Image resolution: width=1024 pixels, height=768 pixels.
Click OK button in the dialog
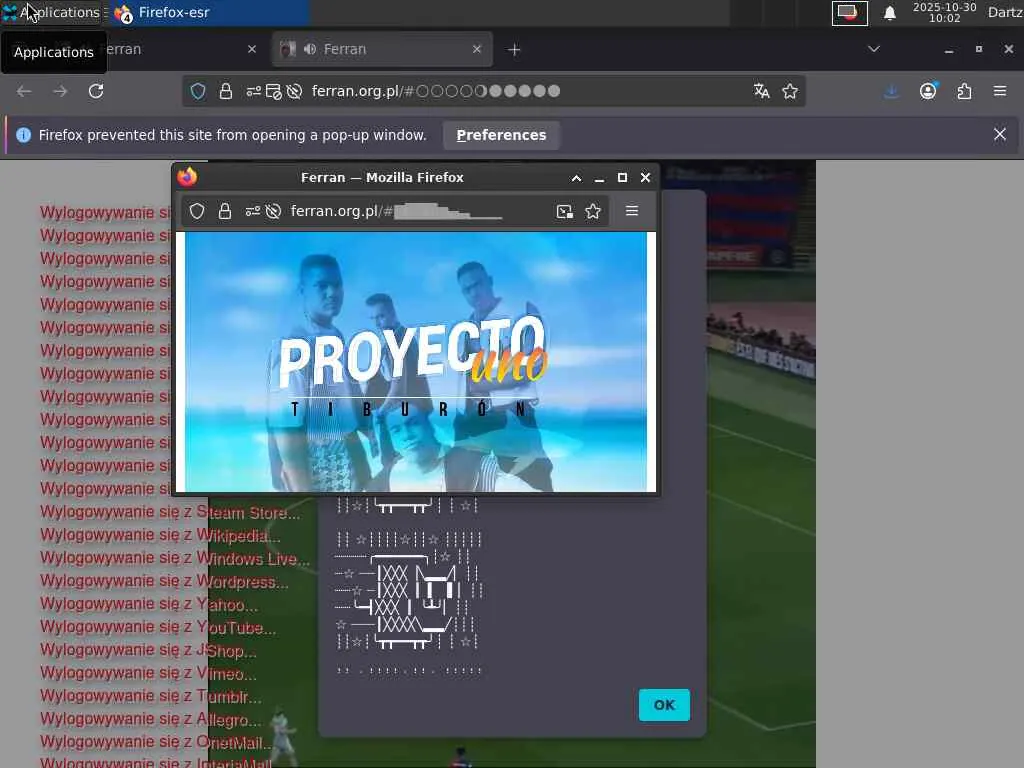pos(664,705)
